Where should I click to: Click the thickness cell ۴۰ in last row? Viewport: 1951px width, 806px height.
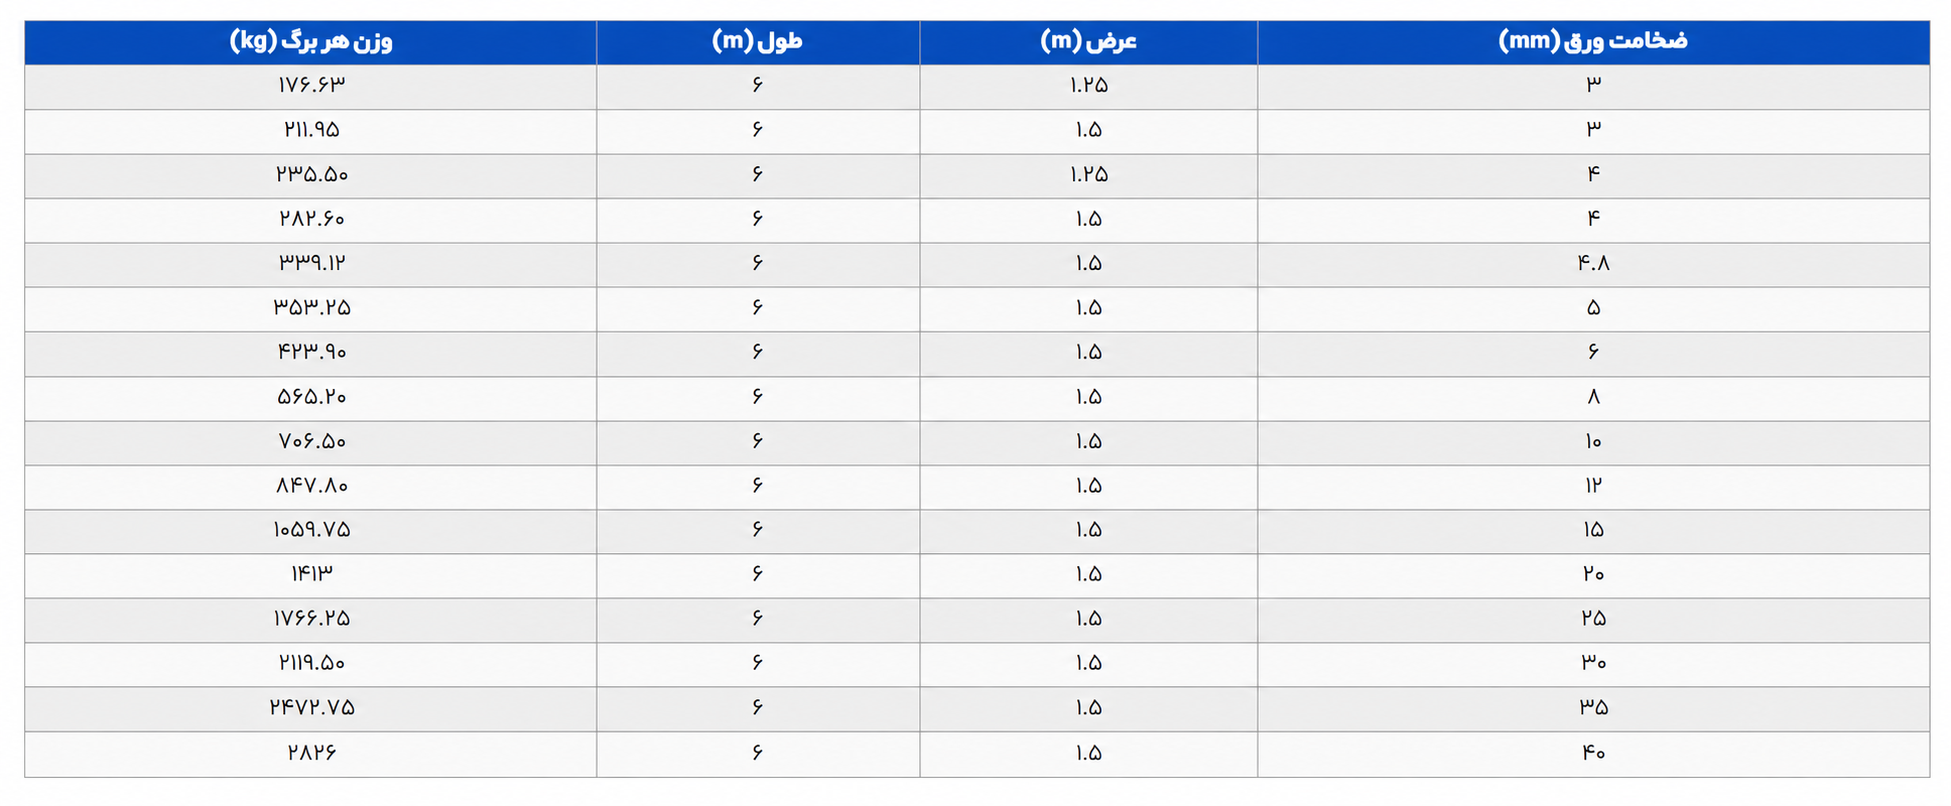(1593, 754)
